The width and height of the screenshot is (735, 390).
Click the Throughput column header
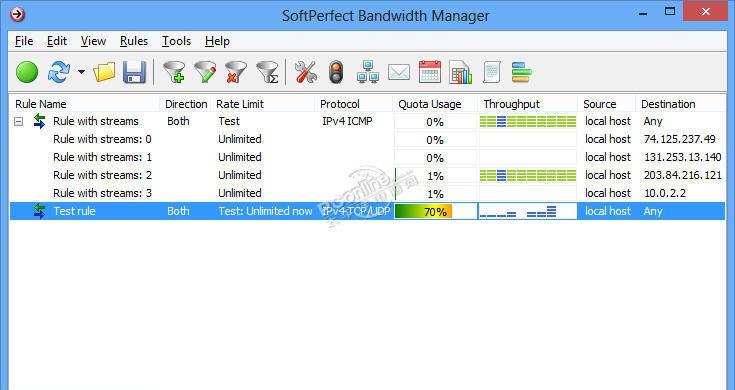click(528, 104)
